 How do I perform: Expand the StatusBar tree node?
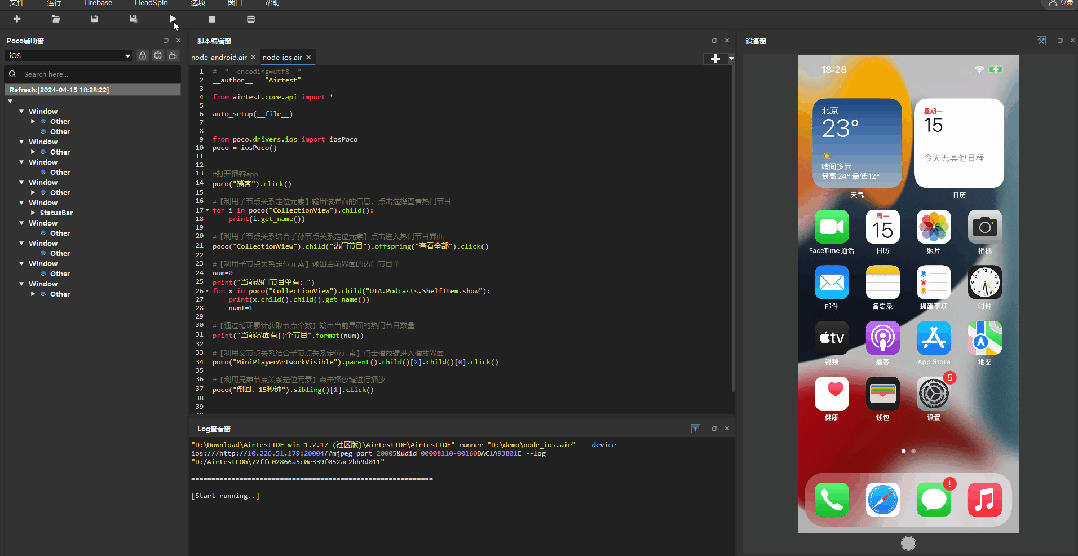tap(32, 212)
